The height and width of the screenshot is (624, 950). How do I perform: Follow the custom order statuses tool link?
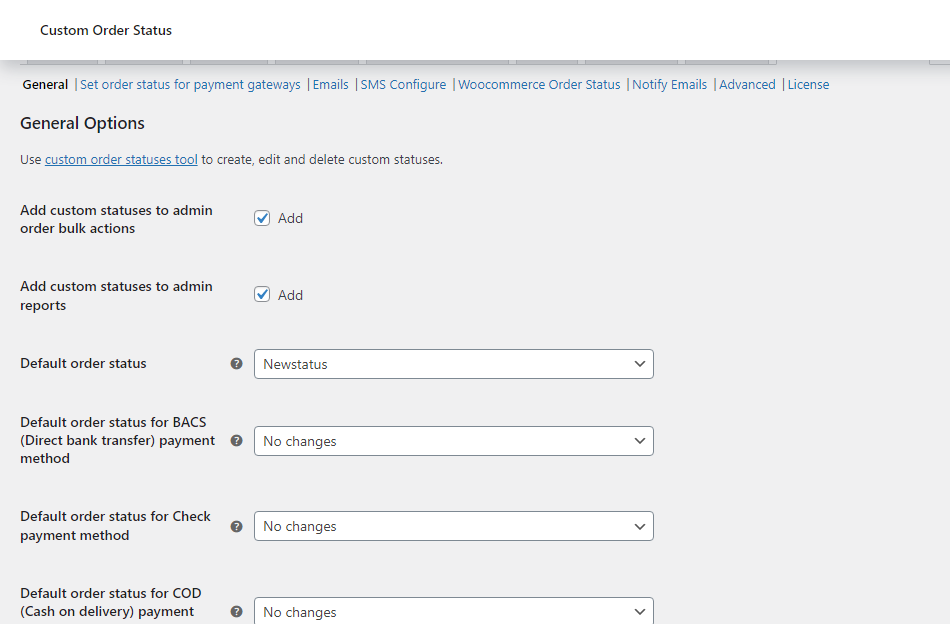tap(121, 160)
